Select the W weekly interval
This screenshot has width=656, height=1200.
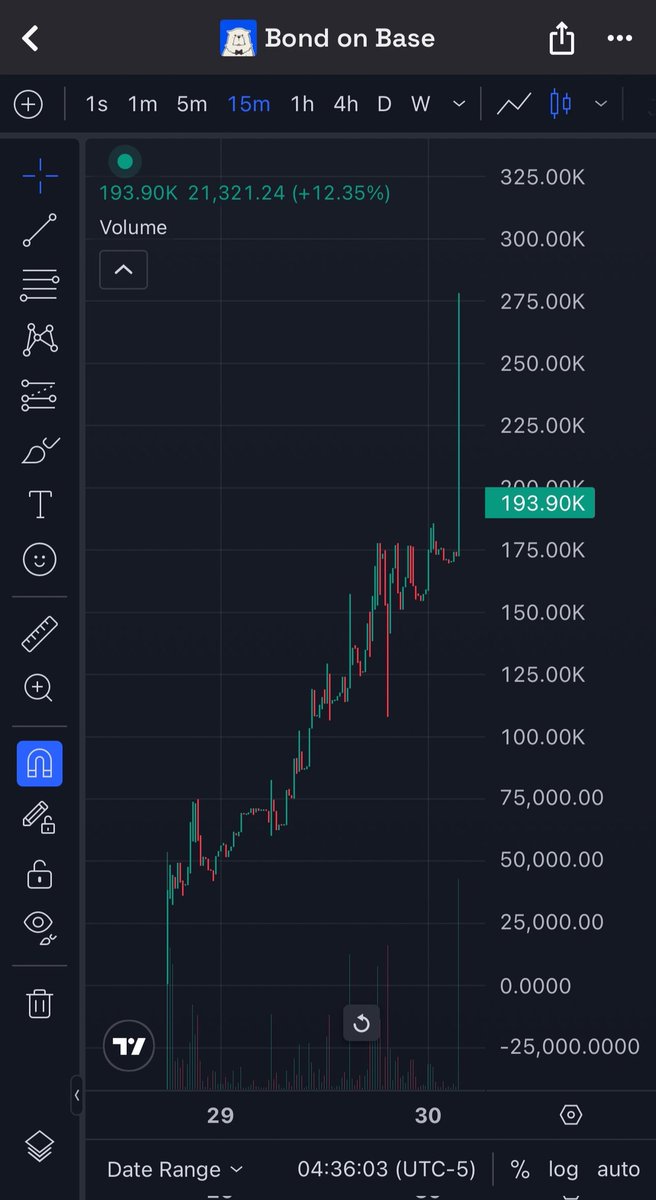tap(421, 103)
